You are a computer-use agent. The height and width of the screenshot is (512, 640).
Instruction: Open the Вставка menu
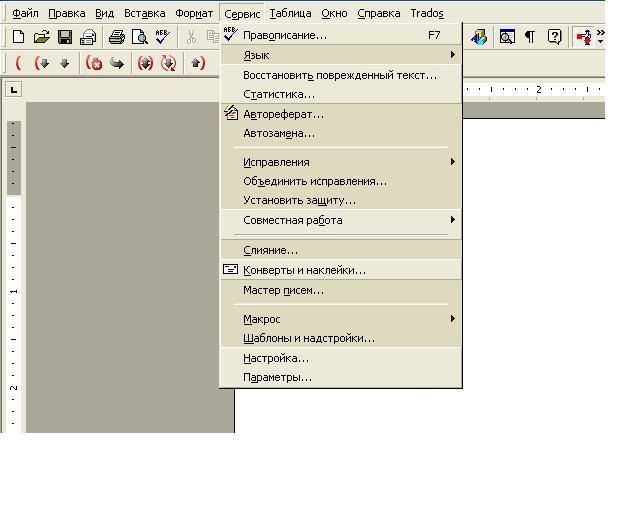pos(144,13)
